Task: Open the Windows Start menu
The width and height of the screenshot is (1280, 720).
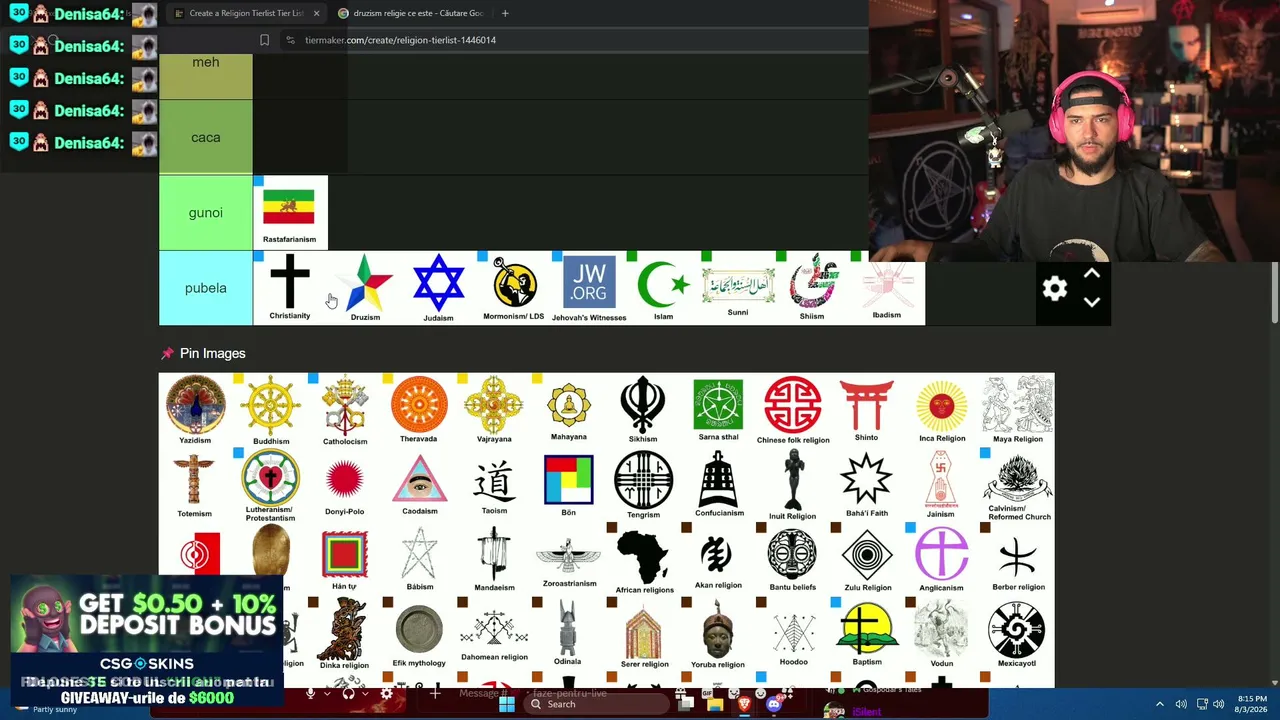Action: (x=507, y=704)
